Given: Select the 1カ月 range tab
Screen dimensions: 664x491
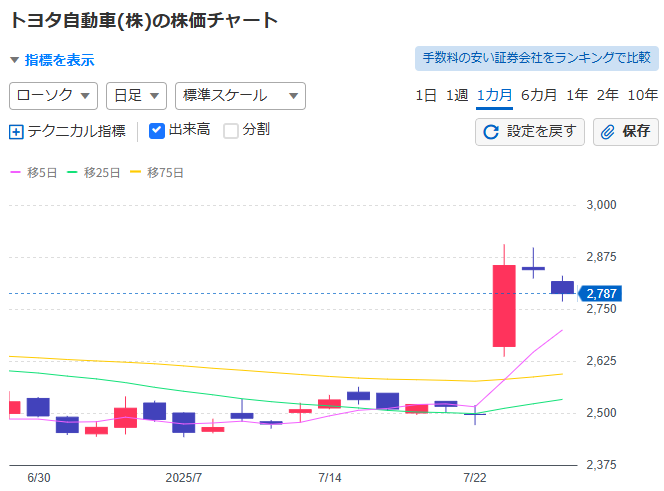Looking at the screenshot, I should pos(494,95).
